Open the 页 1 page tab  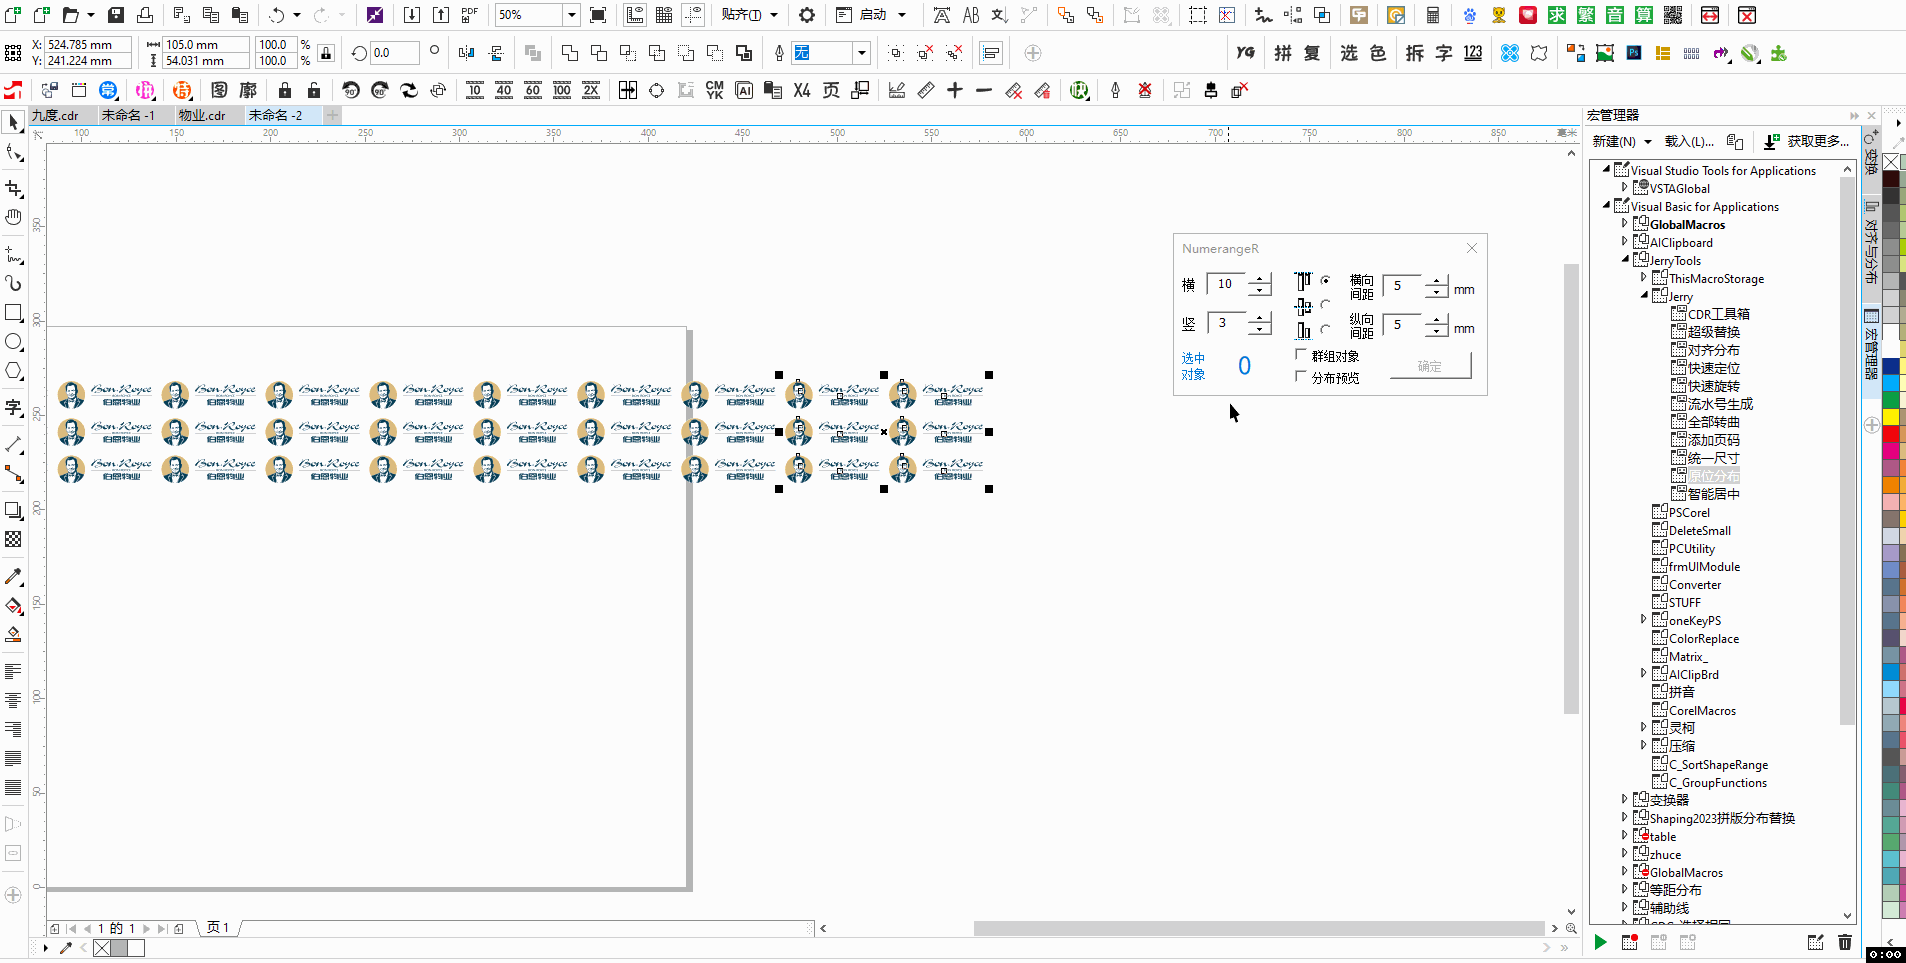218,928
